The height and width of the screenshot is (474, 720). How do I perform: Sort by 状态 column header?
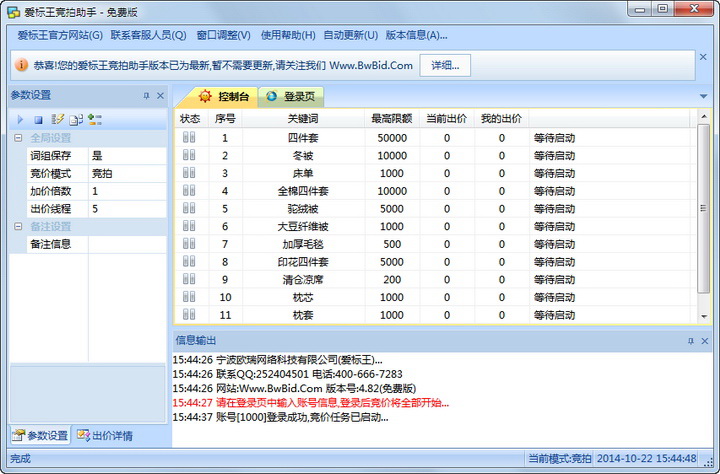click(x=190, y=119)
